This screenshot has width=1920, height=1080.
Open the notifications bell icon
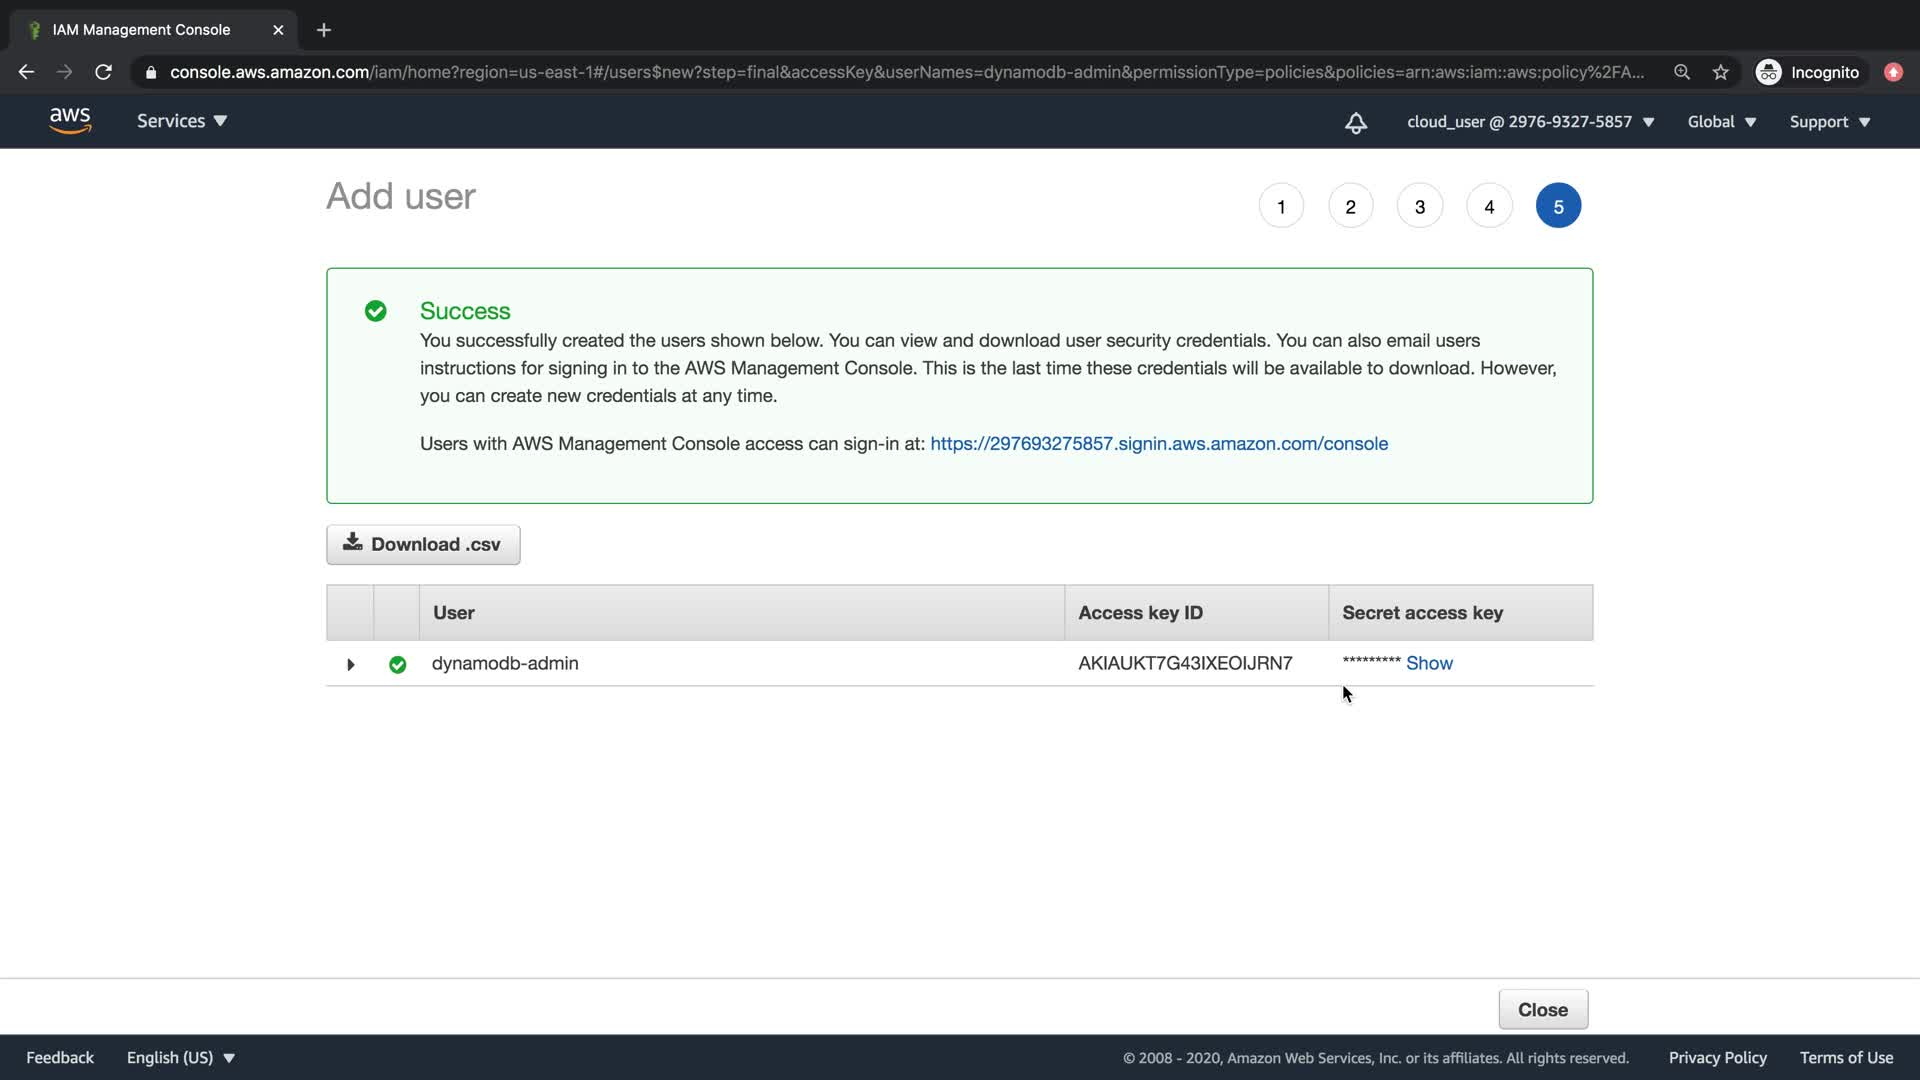click(1355, 122)
